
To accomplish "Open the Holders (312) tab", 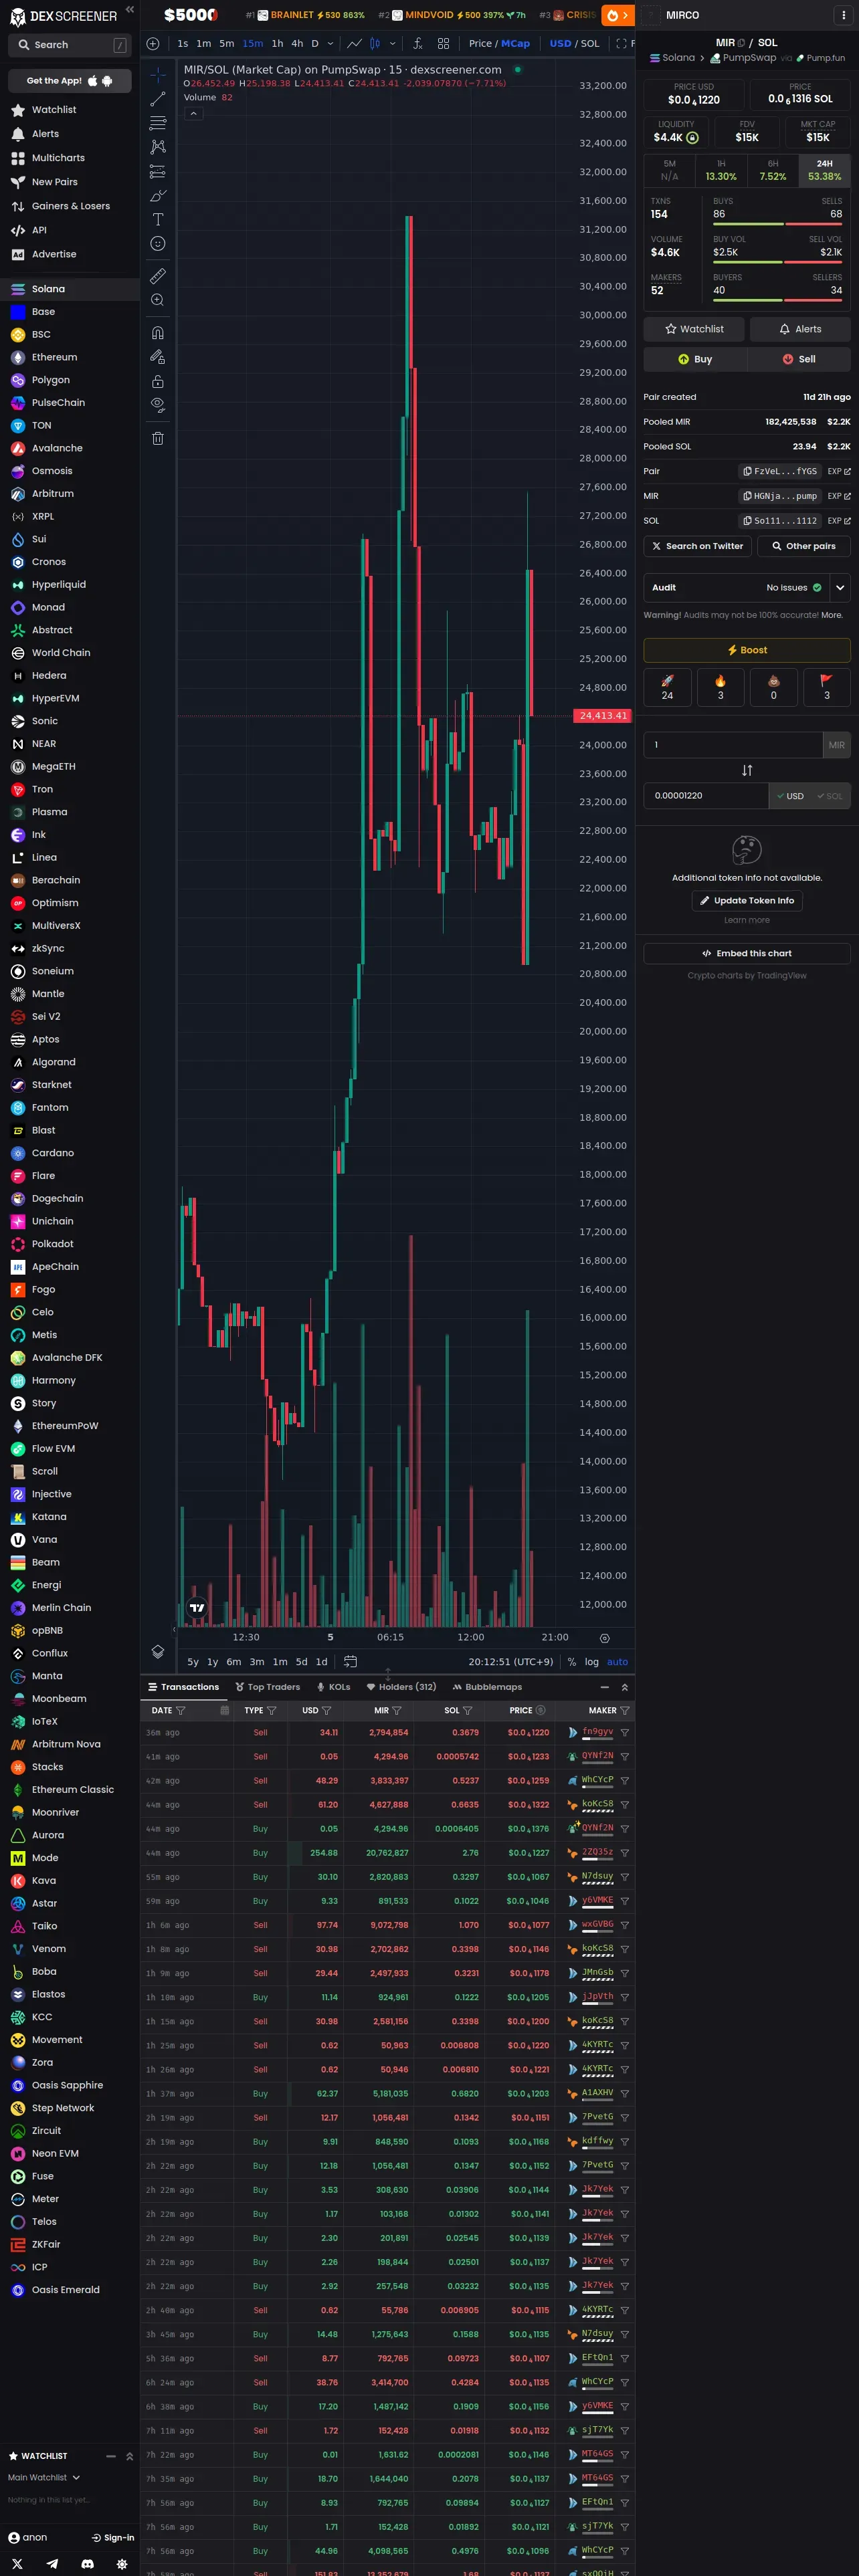I will point(401,1687).
